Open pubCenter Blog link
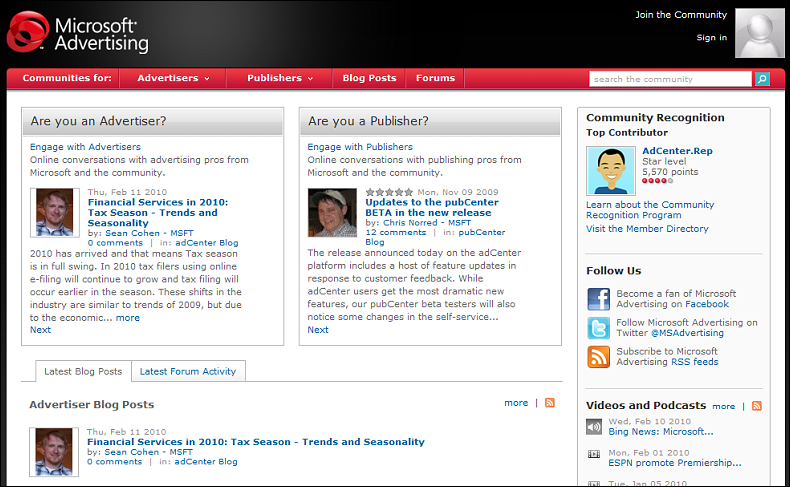The height and width of the screenshot is (487, 790). [x=435, y=237]
